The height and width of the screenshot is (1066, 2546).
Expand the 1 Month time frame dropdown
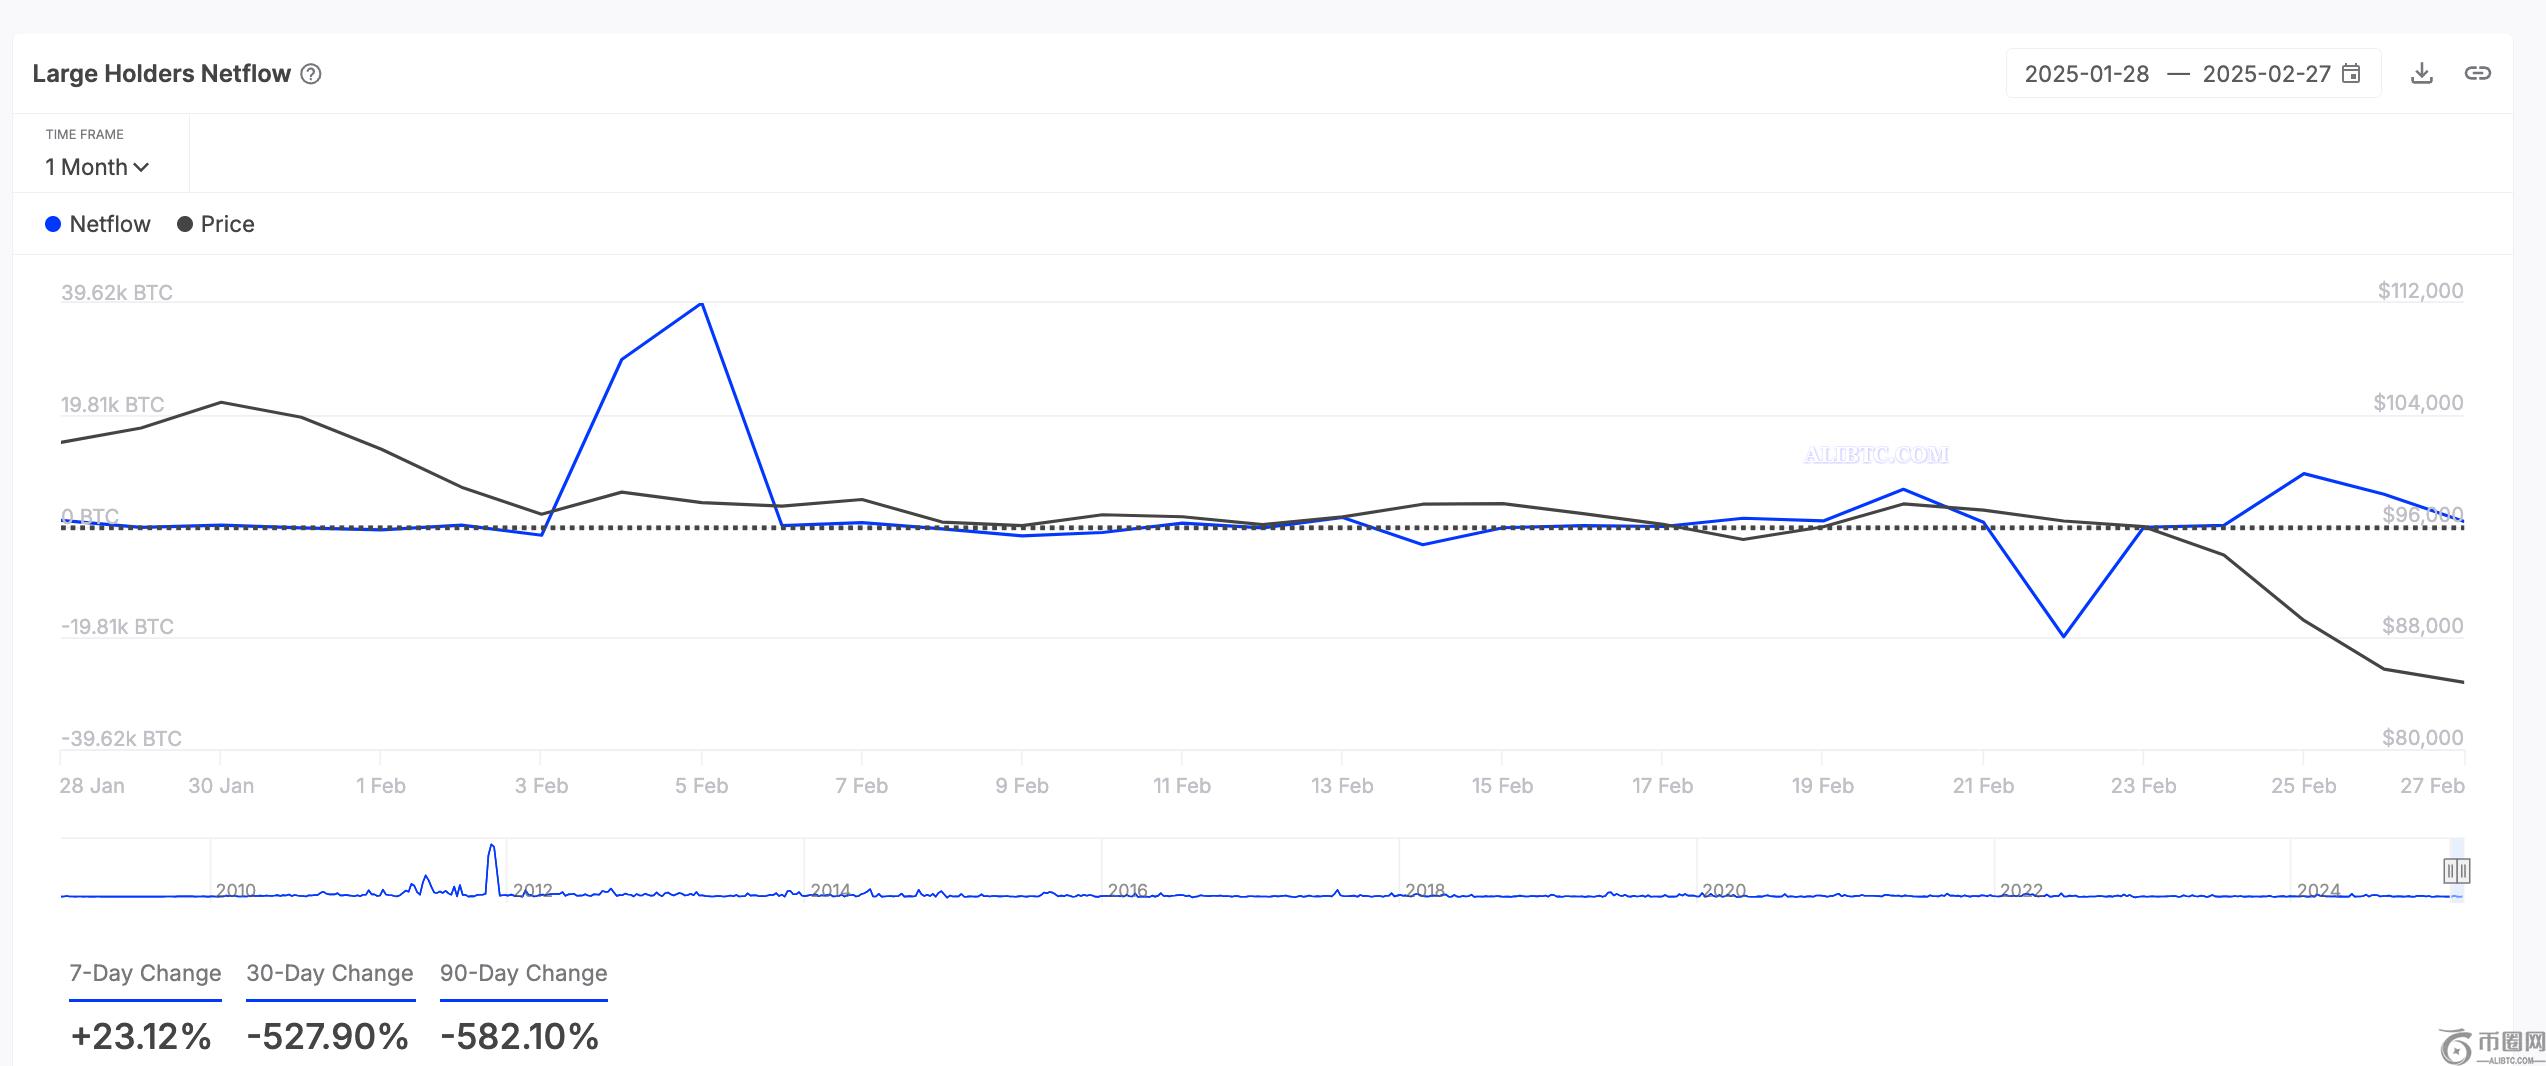point(97,167)
